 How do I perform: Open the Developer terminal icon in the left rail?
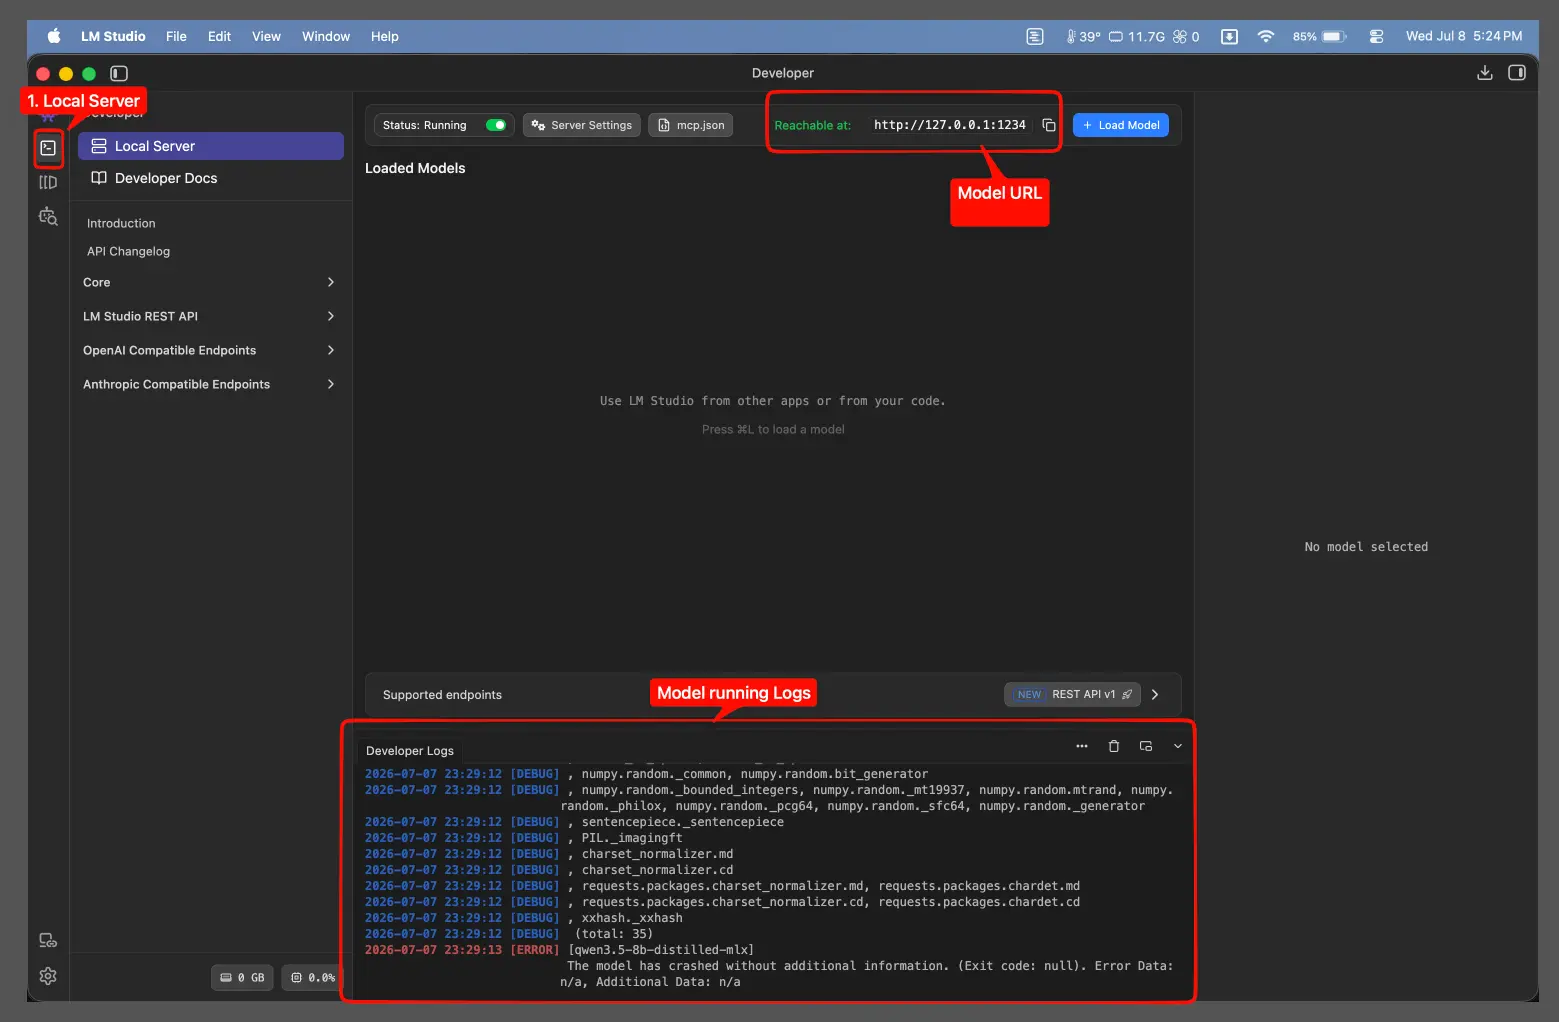48,148
